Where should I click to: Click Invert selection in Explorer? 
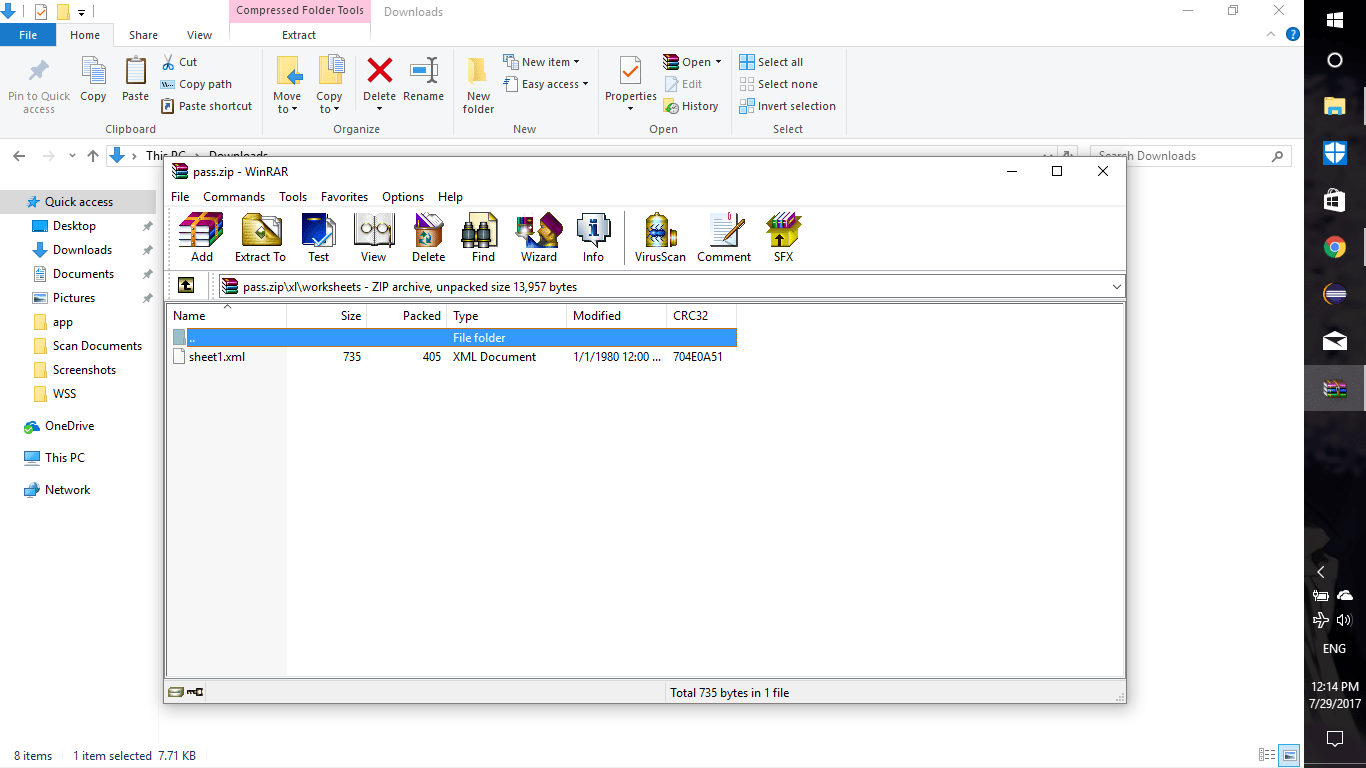click(787, 106)
